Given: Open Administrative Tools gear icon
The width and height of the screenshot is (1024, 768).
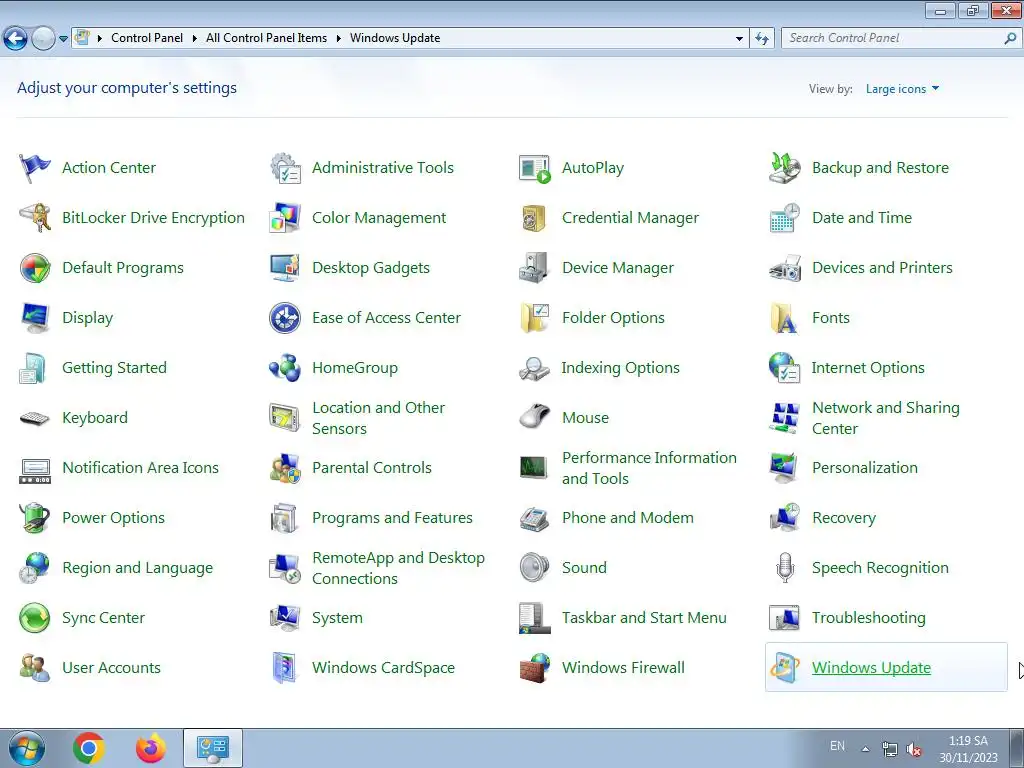Looking at the screenshot, I should tap(285, 168).
